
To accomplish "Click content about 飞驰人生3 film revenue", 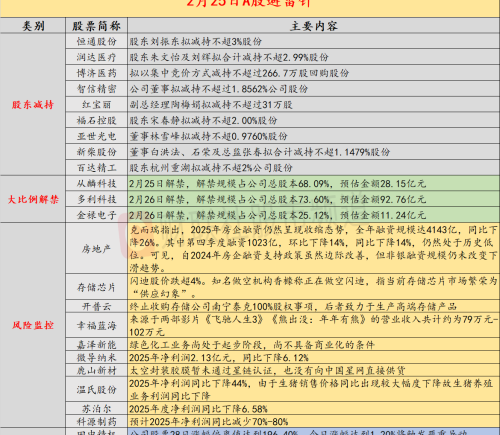I will 313,325.
